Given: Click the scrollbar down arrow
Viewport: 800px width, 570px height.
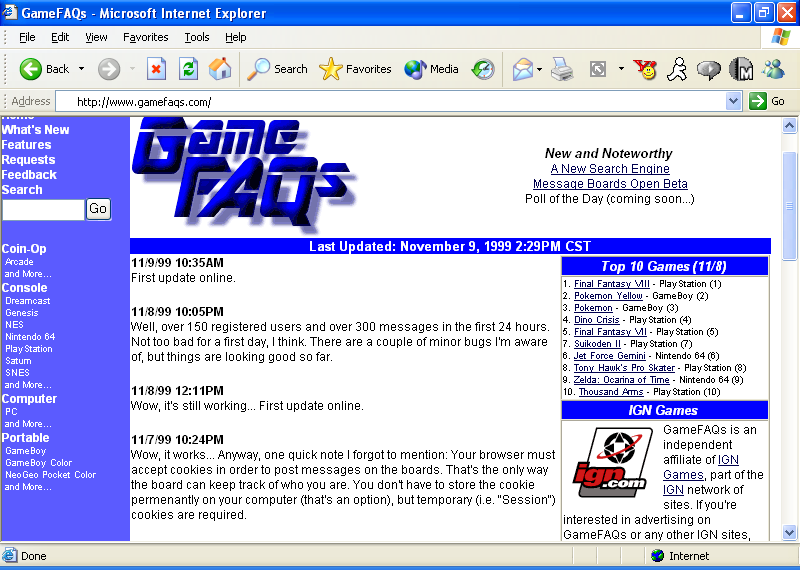Looking at the screenshot, I should [789, 533].
